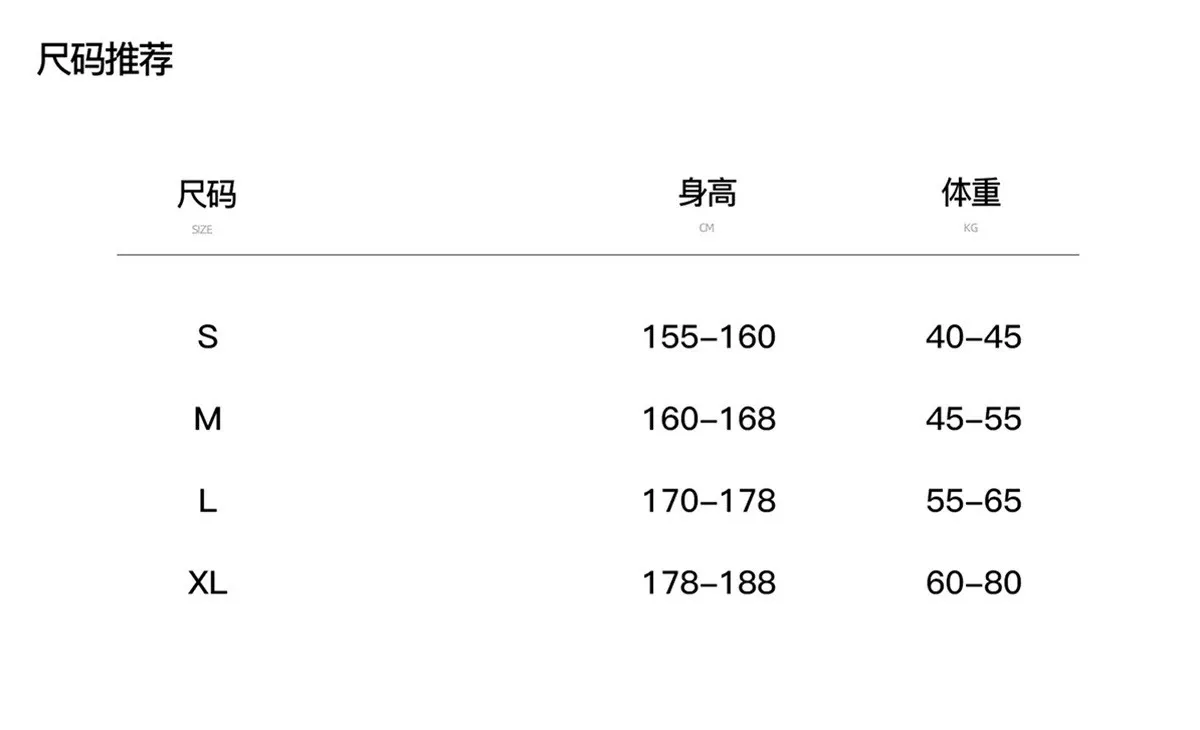Select the 尺码 column header
This screenshot has width=1200, height=730.
tap(207, 193)
